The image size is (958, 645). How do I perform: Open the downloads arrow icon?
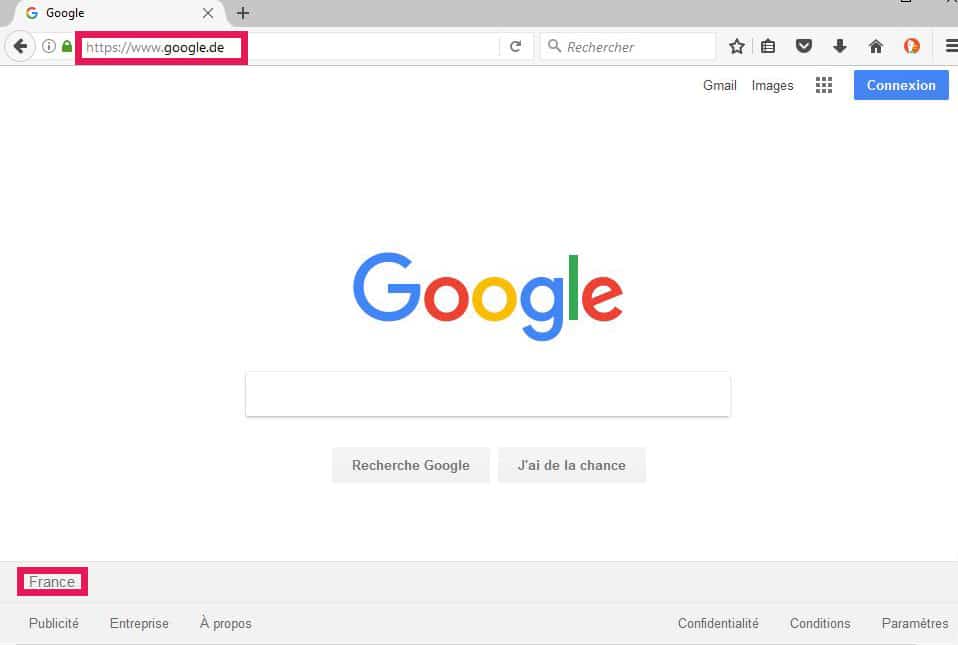tap(840, 46)
